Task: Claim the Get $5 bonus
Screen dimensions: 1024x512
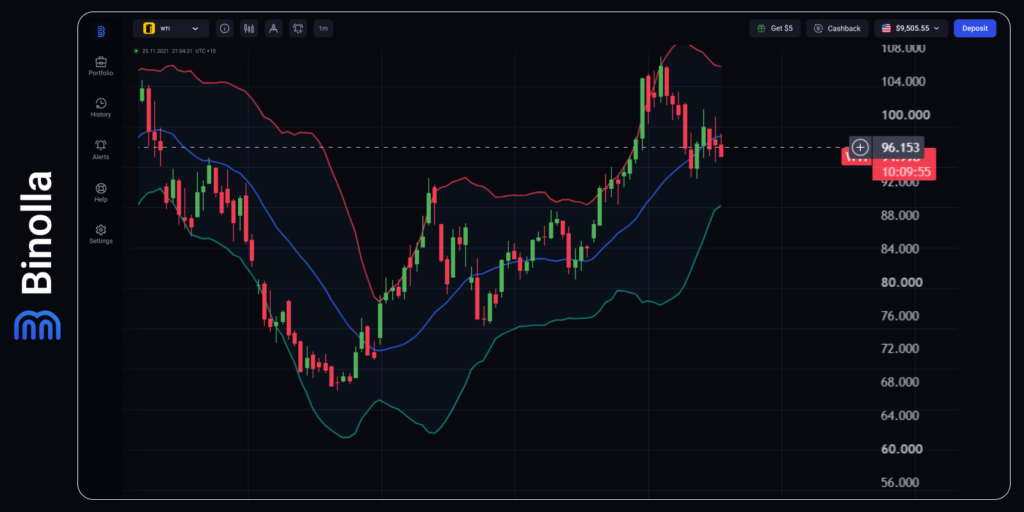Action: (x=775, y=29)
